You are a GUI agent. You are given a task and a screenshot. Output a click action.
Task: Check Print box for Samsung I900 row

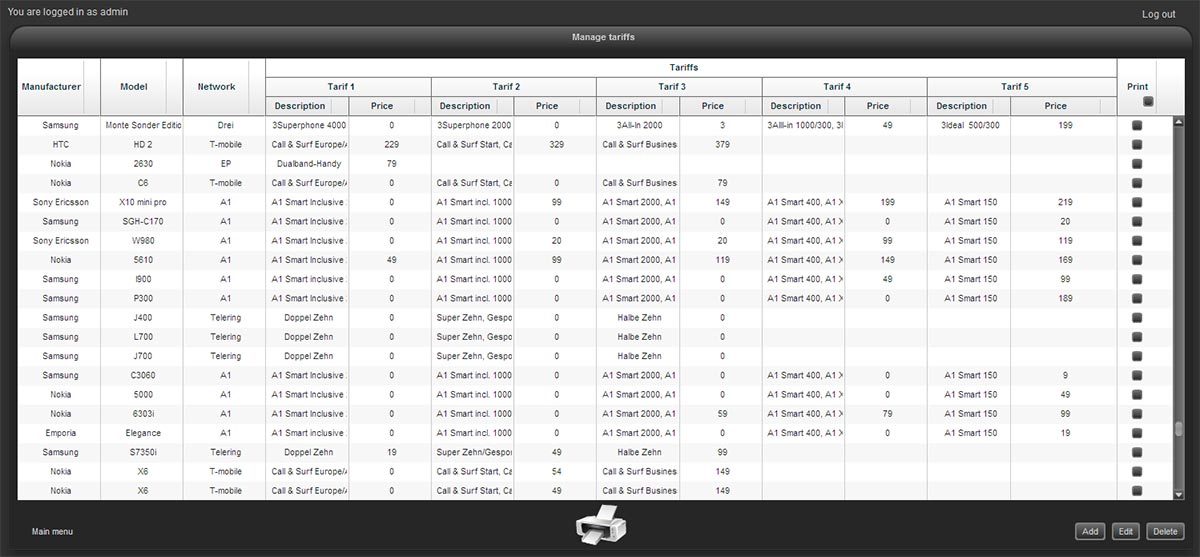pyautogui.click(x=1137, y=280)
